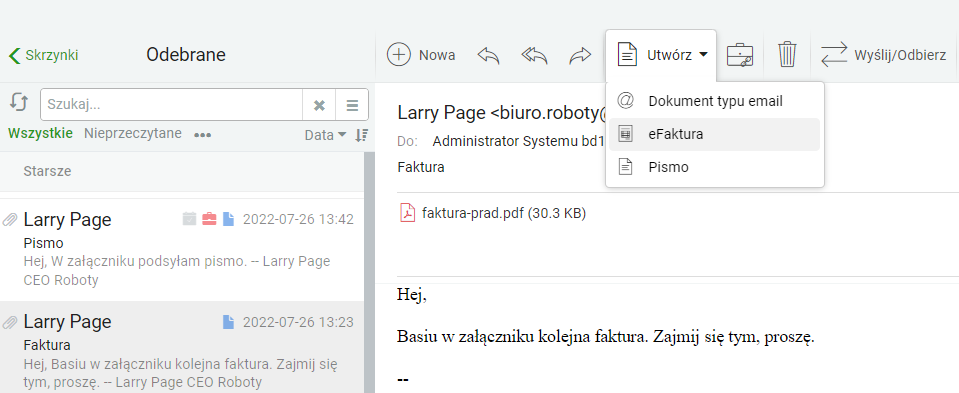959x393 pixels.
Task: Reply to all with double arrow icon
Action: 534,55
